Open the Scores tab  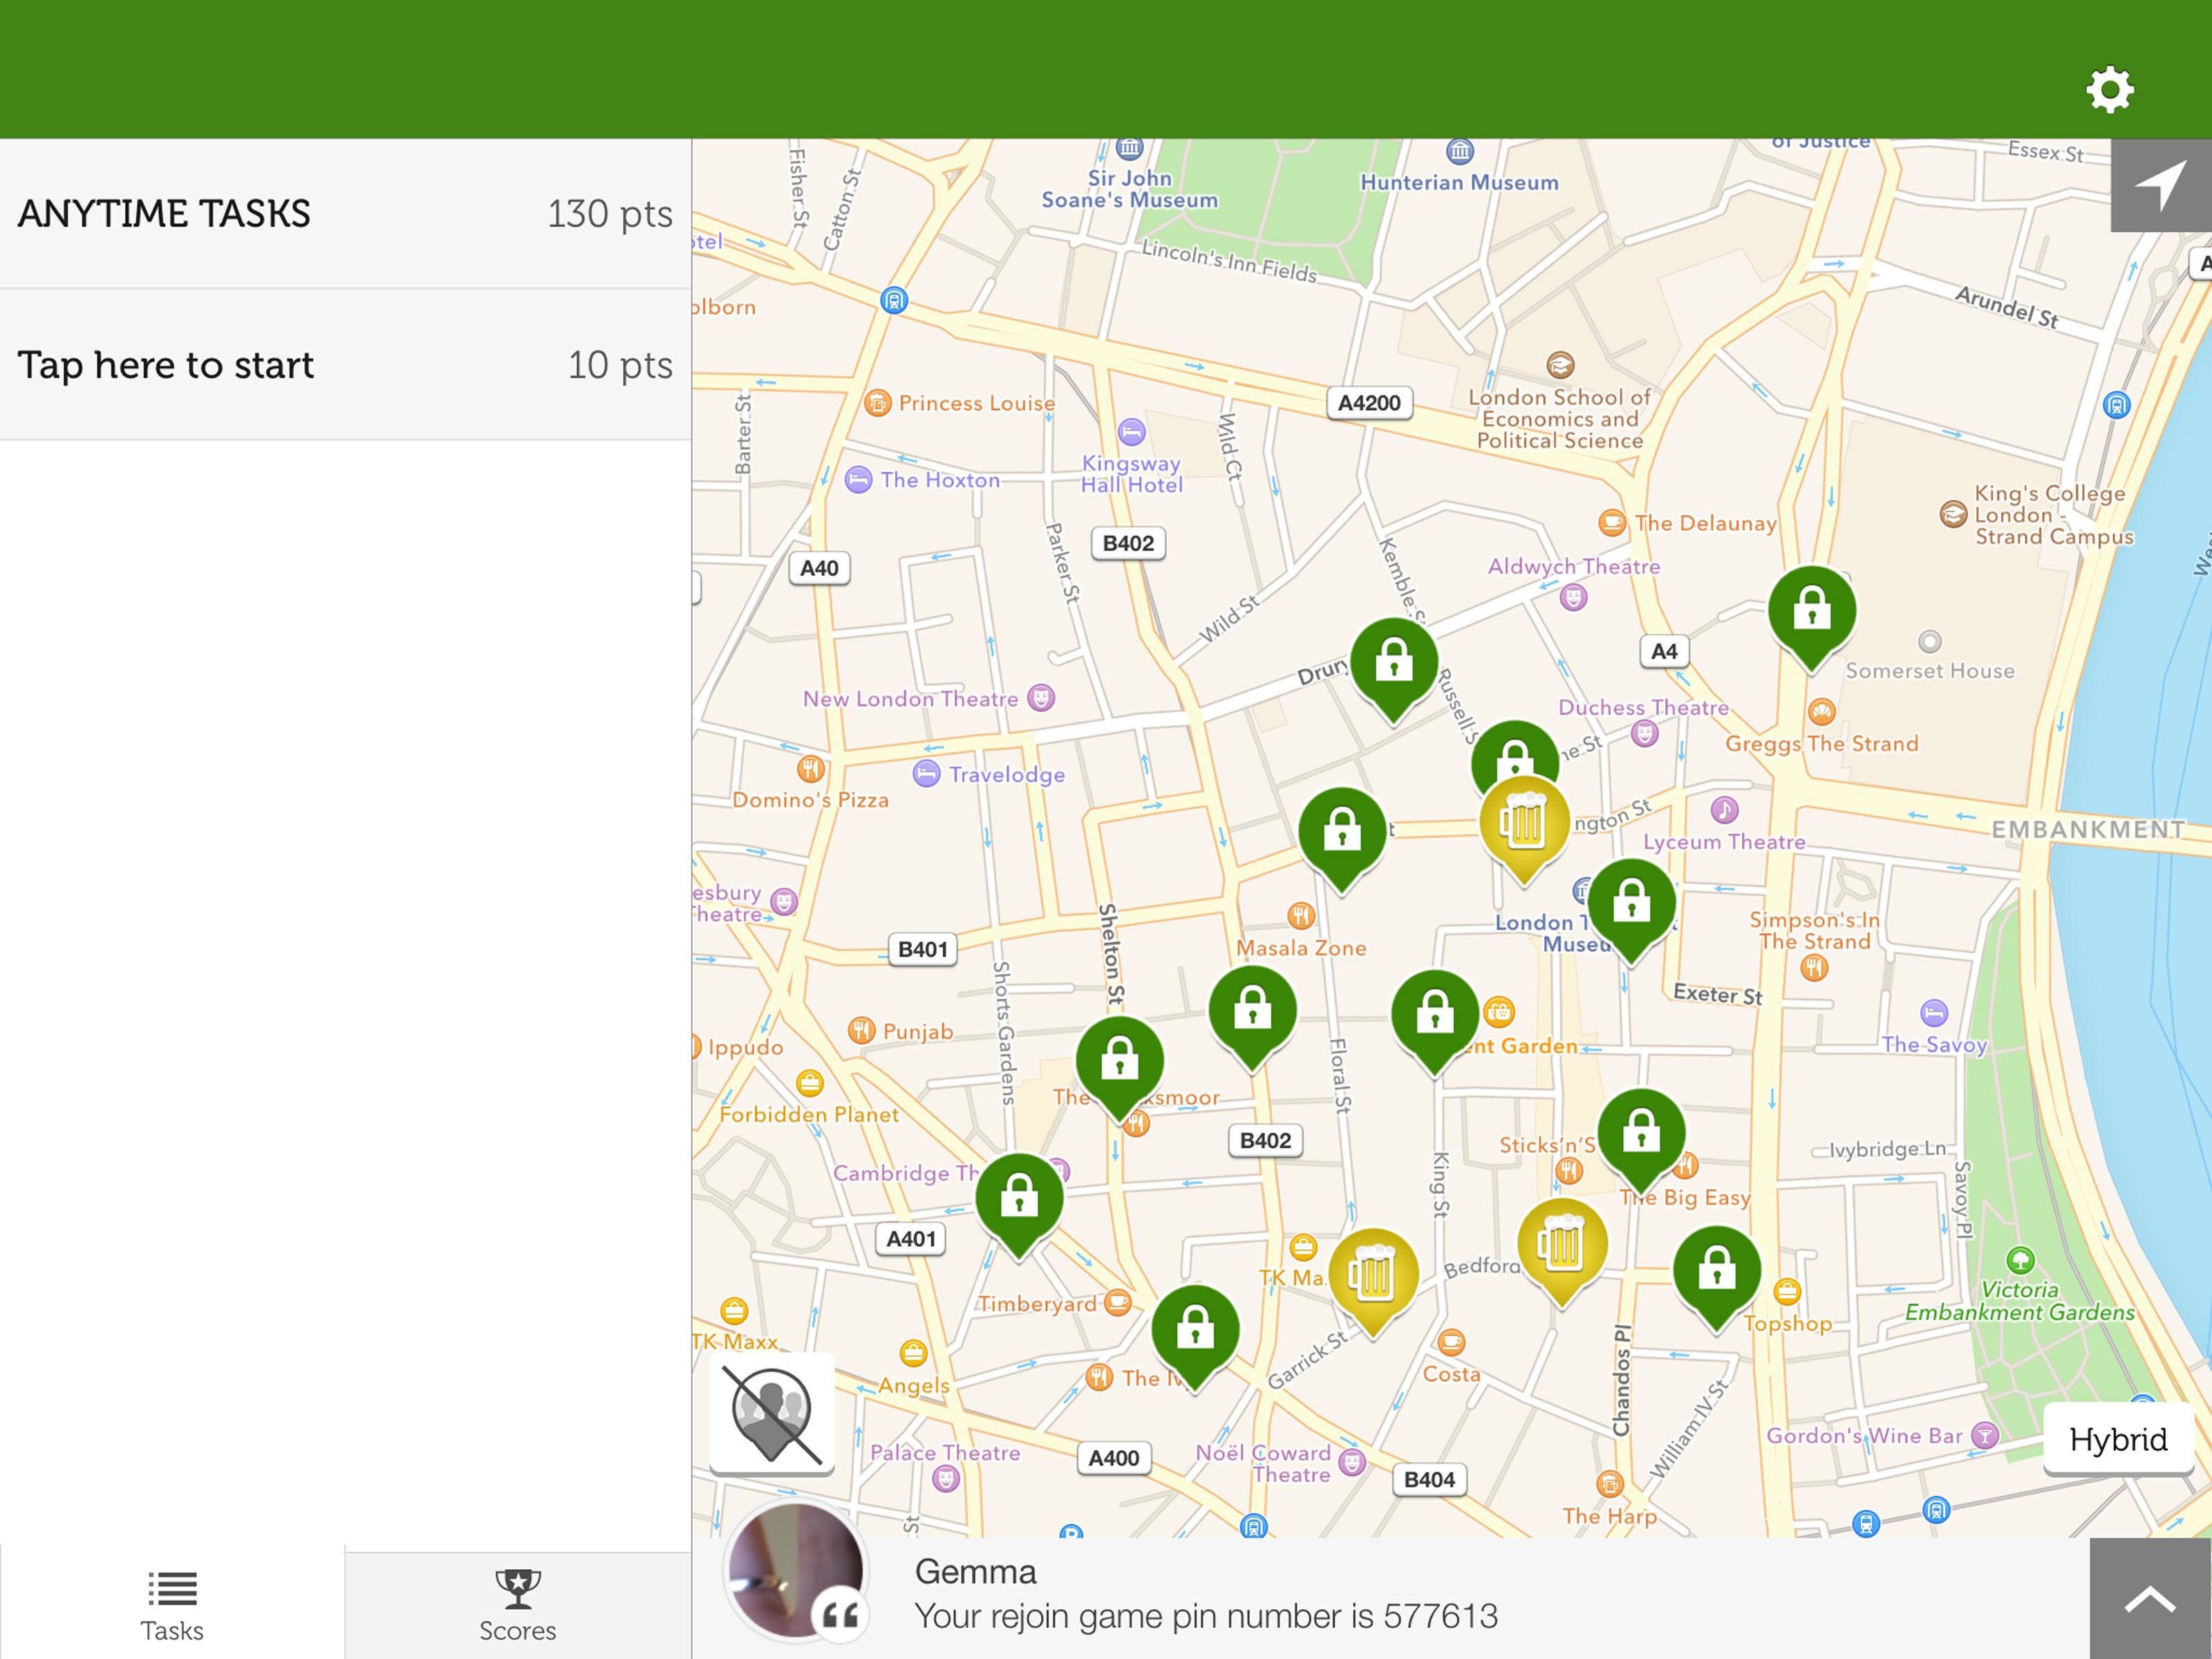tap(517, 1604)
